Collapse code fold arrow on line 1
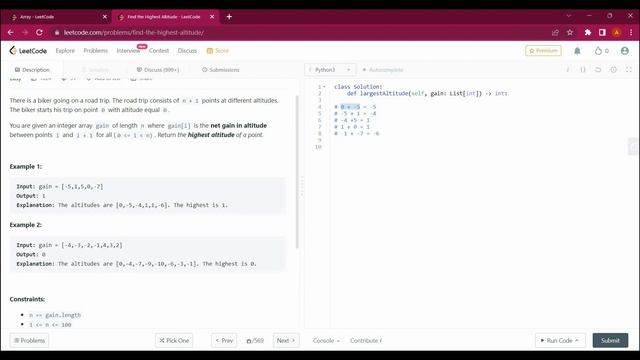The height and width of the screenshot is (360, 640). click(324, 87)
